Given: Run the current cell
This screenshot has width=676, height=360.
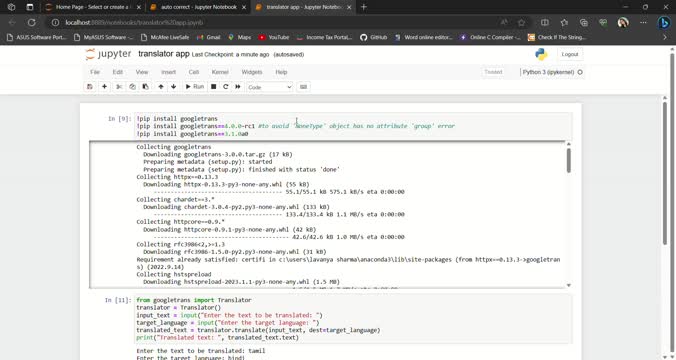Looking at the screenshot, I should 194,87.
